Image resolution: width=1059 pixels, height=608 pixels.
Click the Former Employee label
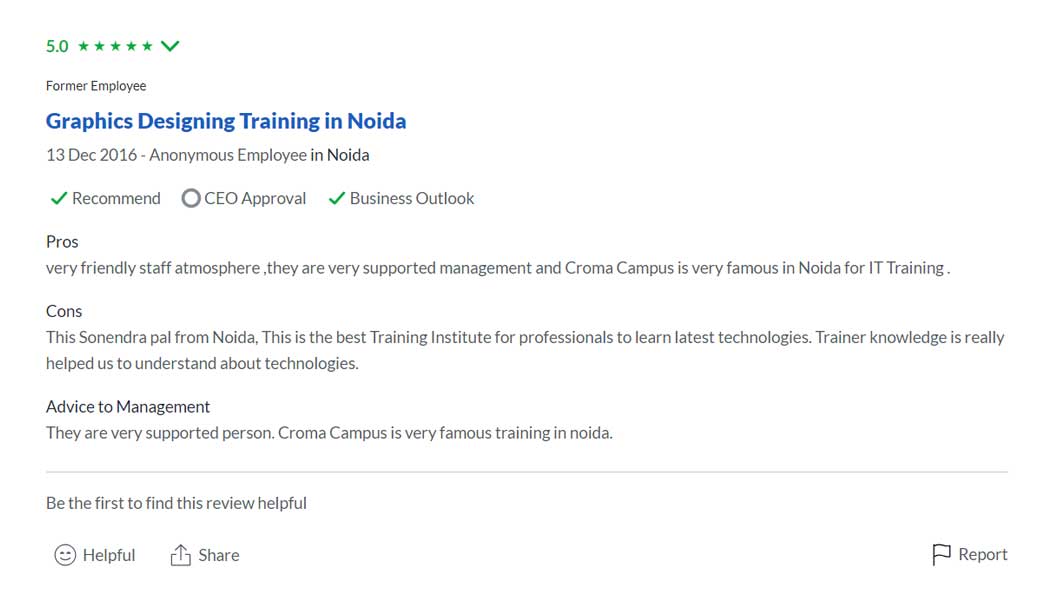click(96, 86)
